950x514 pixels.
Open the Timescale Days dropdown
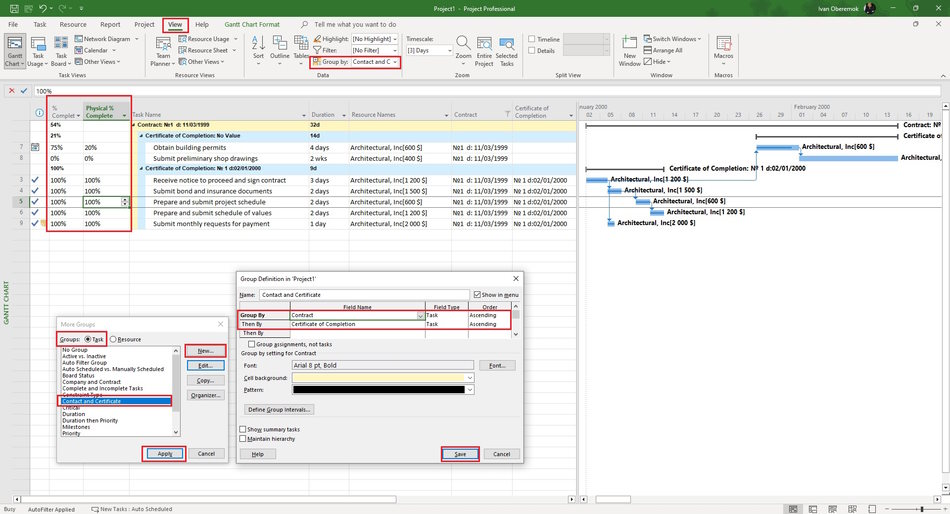[x=449, y=50]
